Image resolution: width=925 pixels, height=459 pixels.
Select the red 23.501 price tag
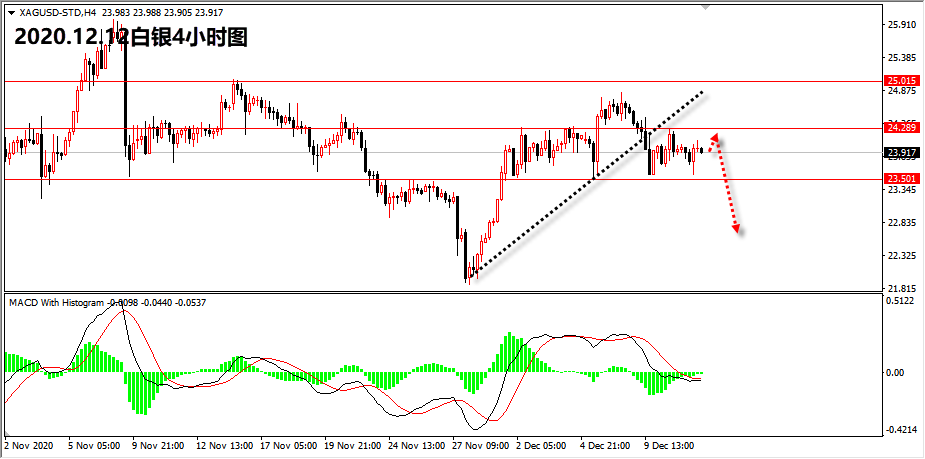902,179
